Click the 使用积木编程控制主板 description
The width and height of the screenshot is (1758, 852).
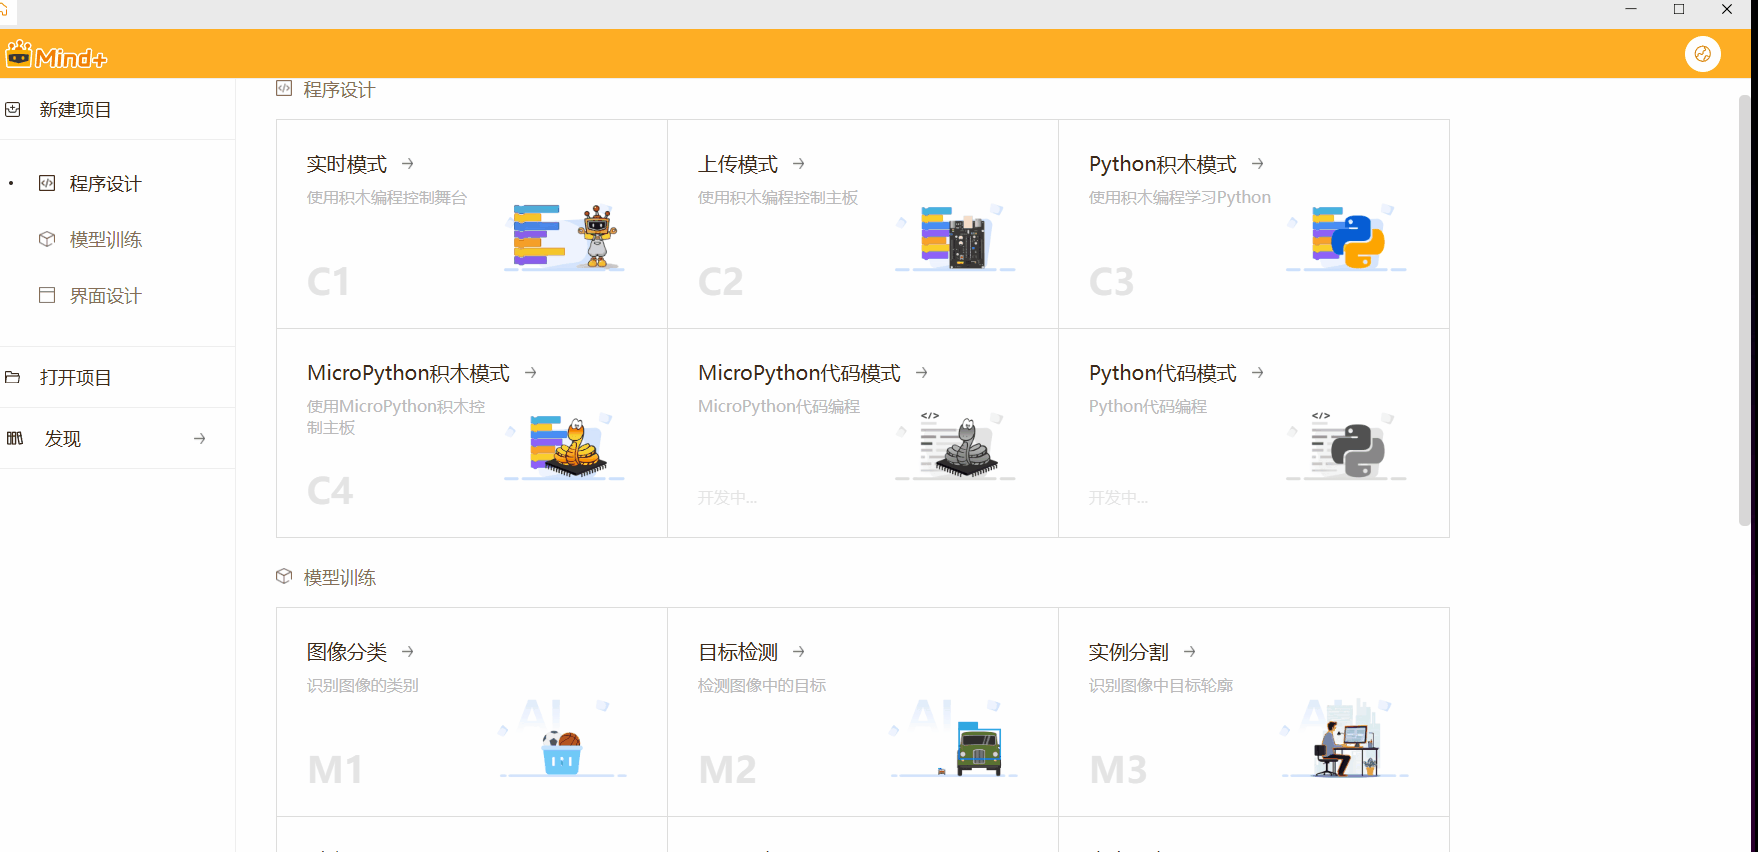pos(777,198)
